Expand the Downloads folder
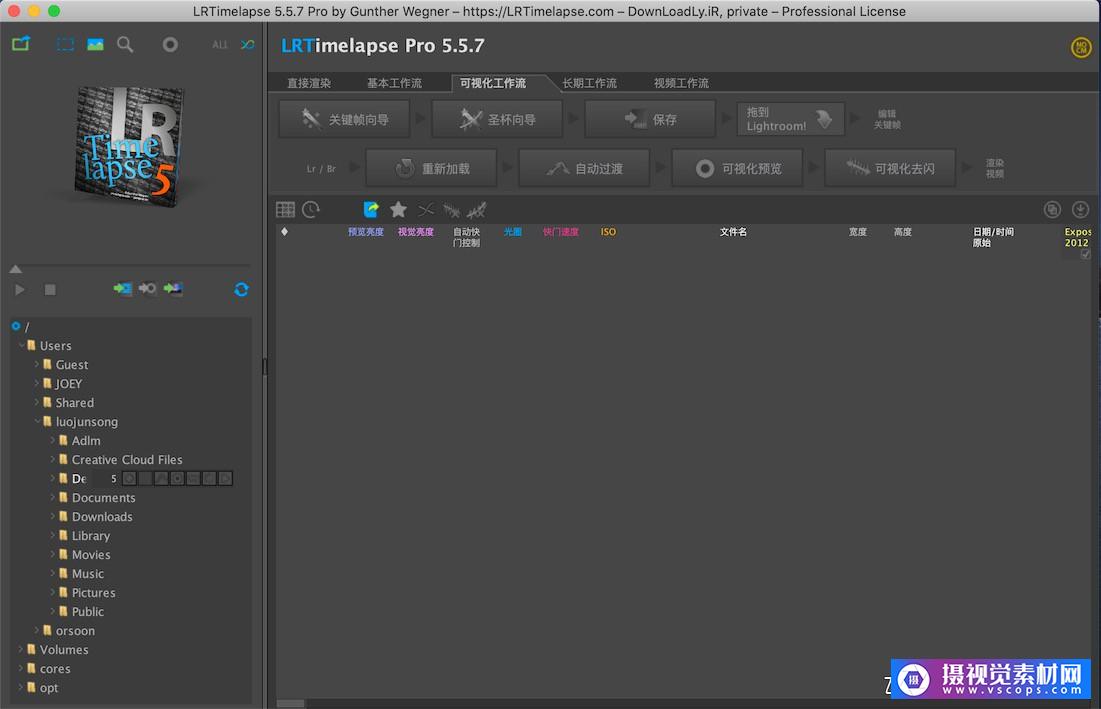The image size is (1101, 709). point(53,515)
